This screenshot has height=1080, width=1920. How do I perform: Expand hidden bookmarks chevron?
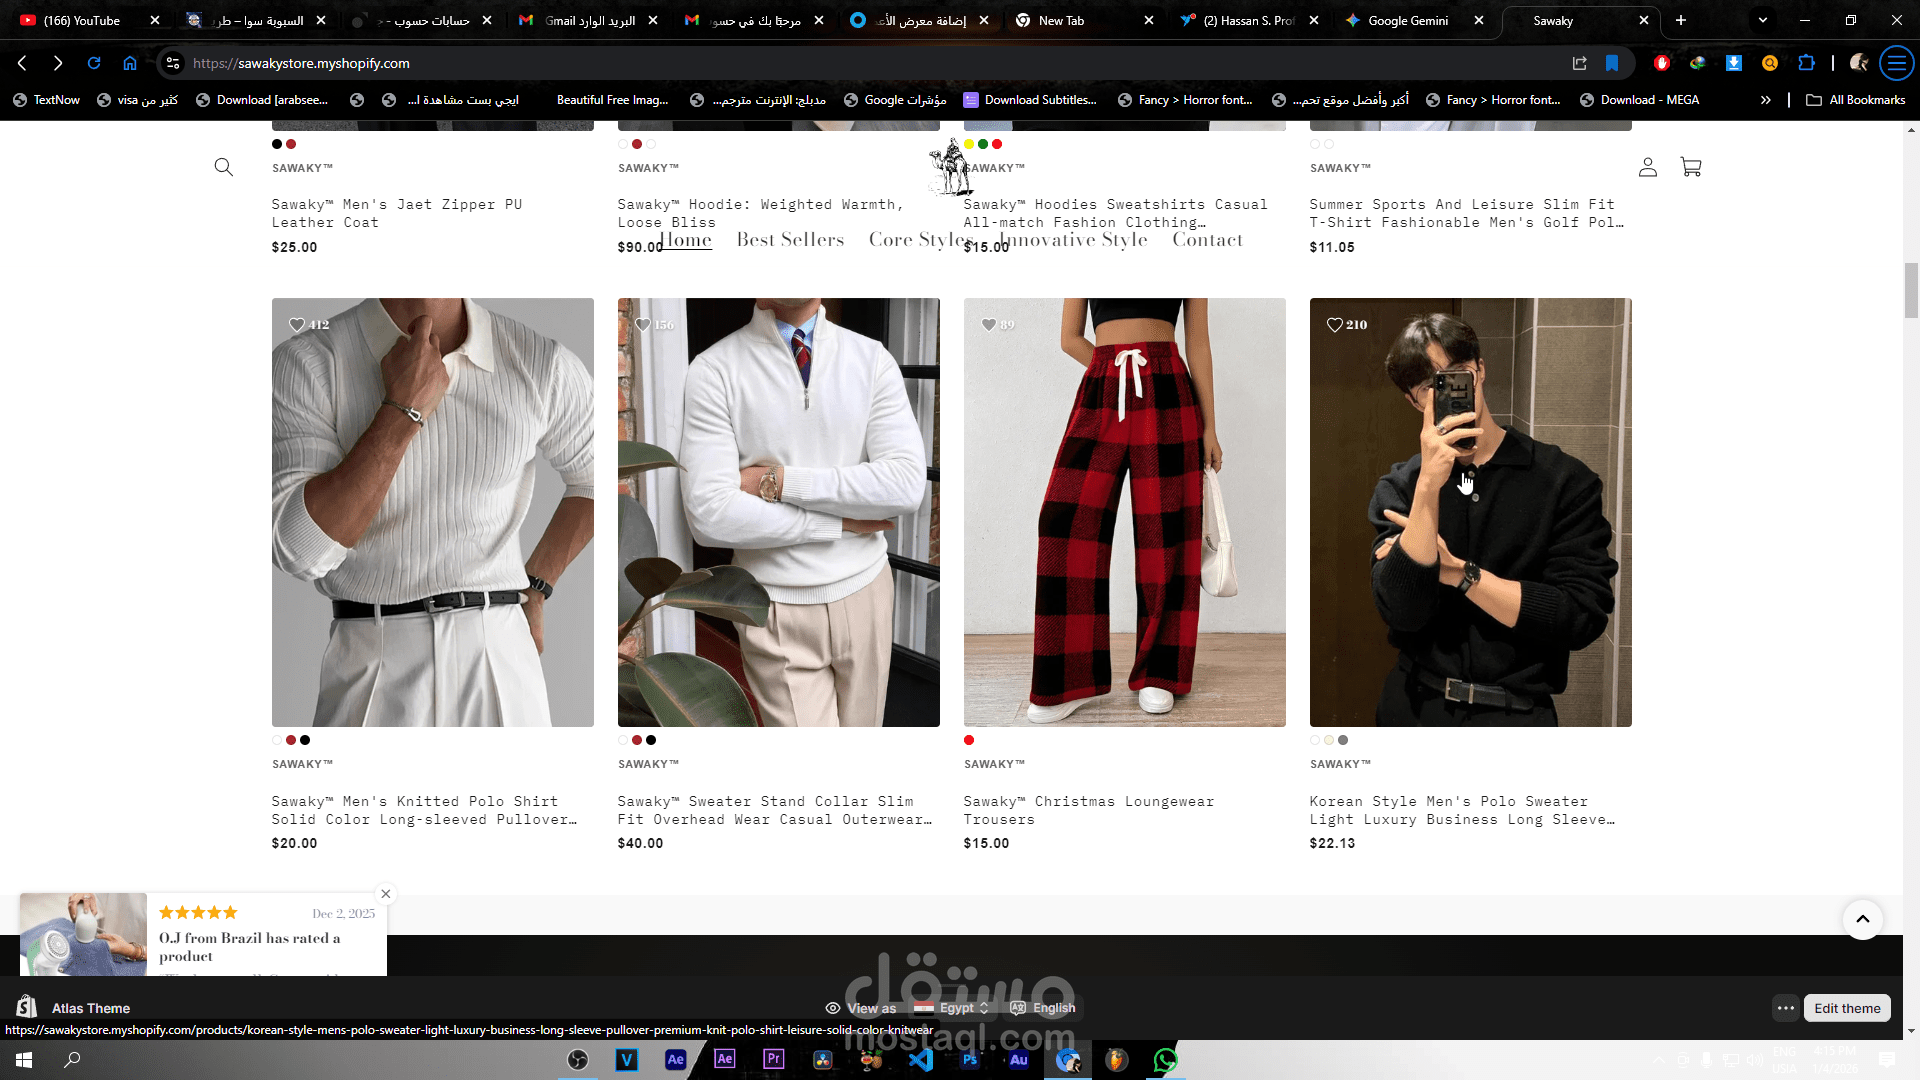point(1765,100)
